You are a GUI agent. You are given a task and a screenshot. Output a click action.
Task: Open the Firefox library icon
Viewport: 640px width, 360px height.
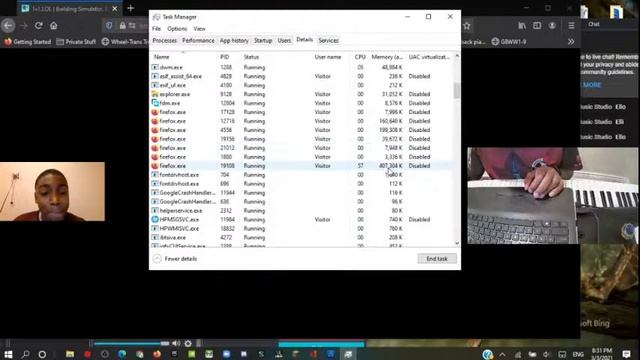(x=522, y=26)
